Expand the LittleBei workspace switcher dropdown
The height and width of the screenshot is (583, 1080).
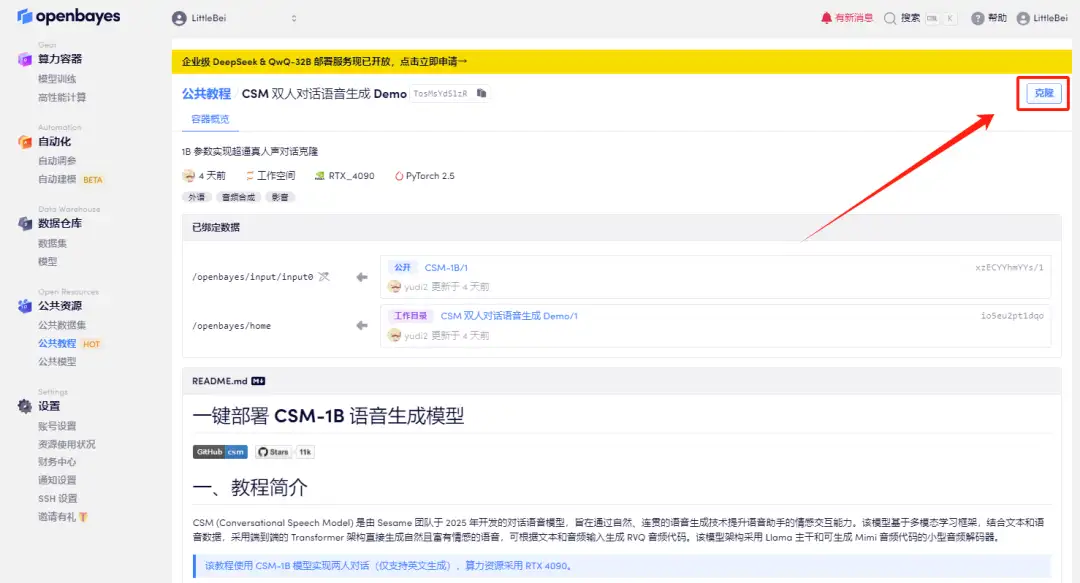294,19
